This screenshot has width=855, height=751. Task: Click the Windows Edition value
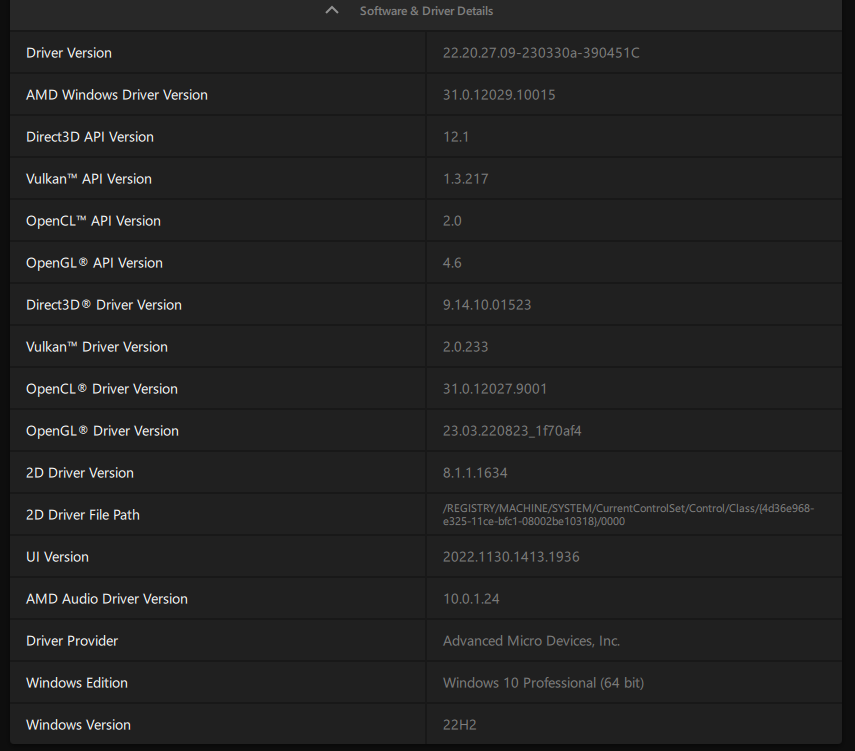[x=543, y=683]
